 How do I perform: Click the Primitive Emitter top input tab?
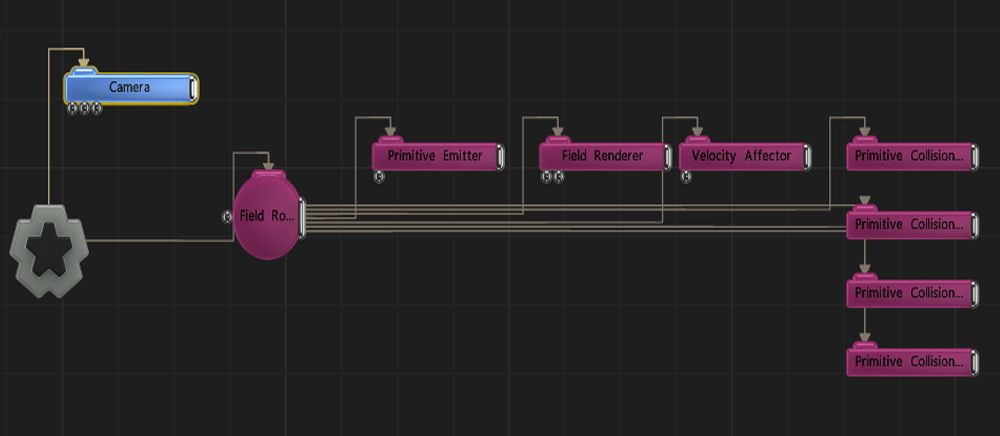(391, 140)
